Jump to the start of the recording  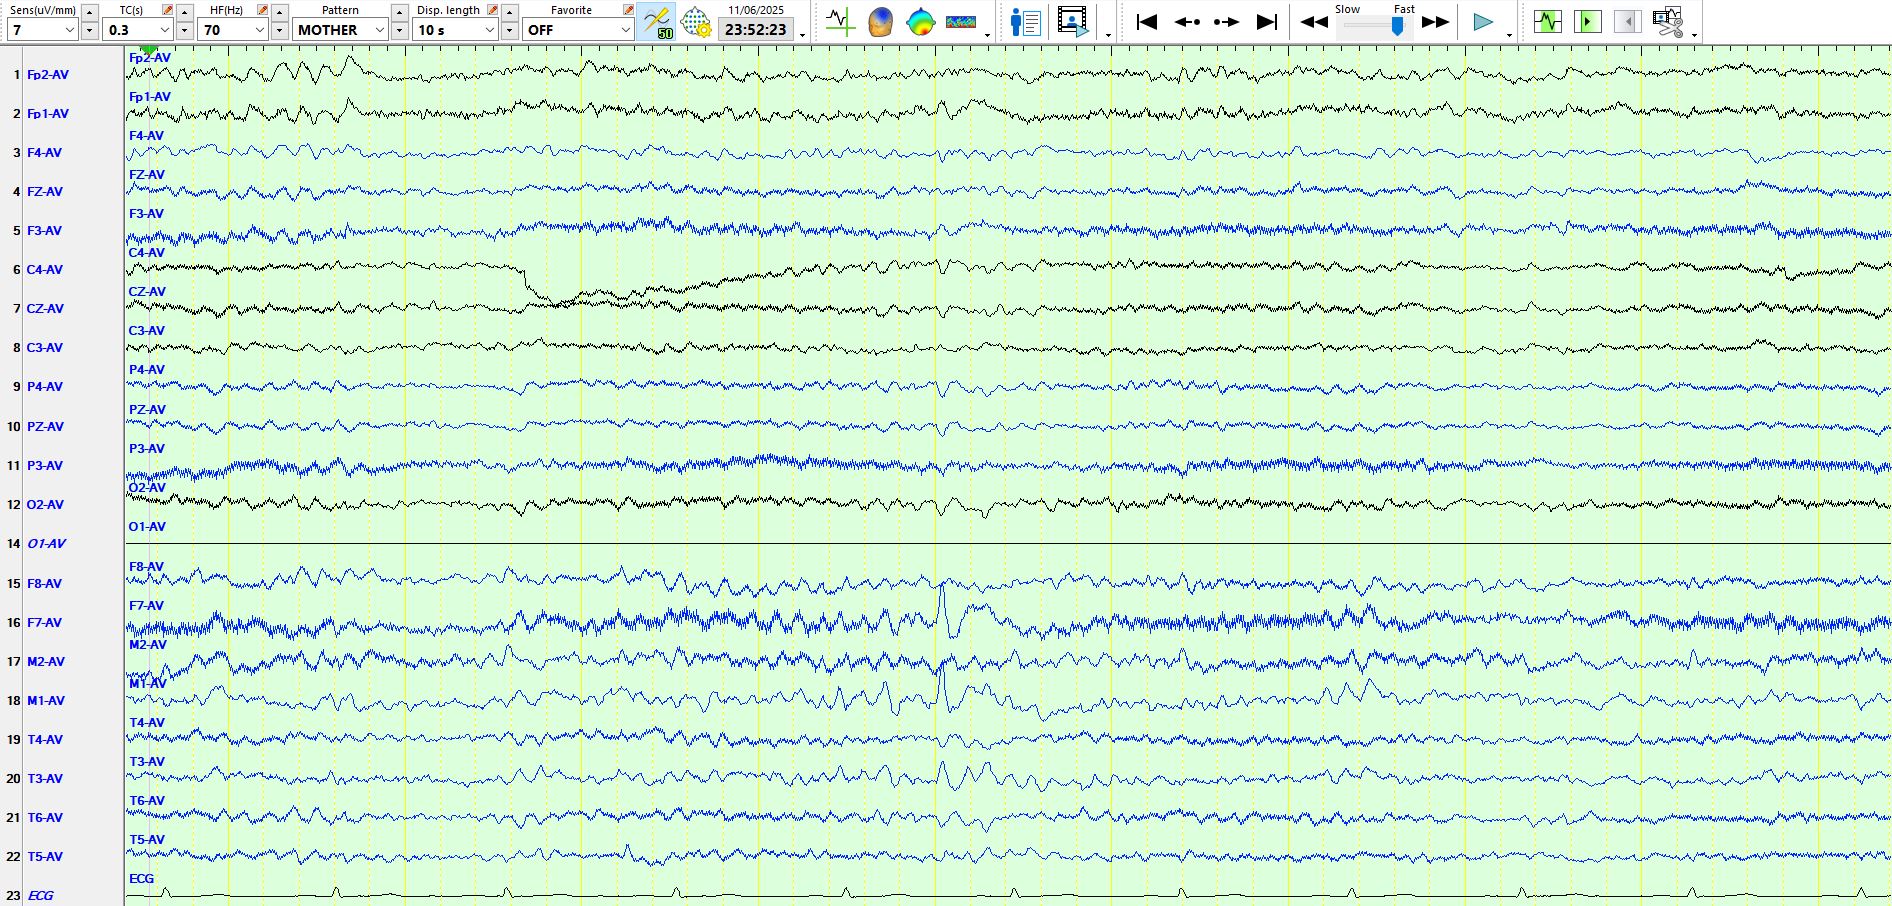coord(1147,22)
